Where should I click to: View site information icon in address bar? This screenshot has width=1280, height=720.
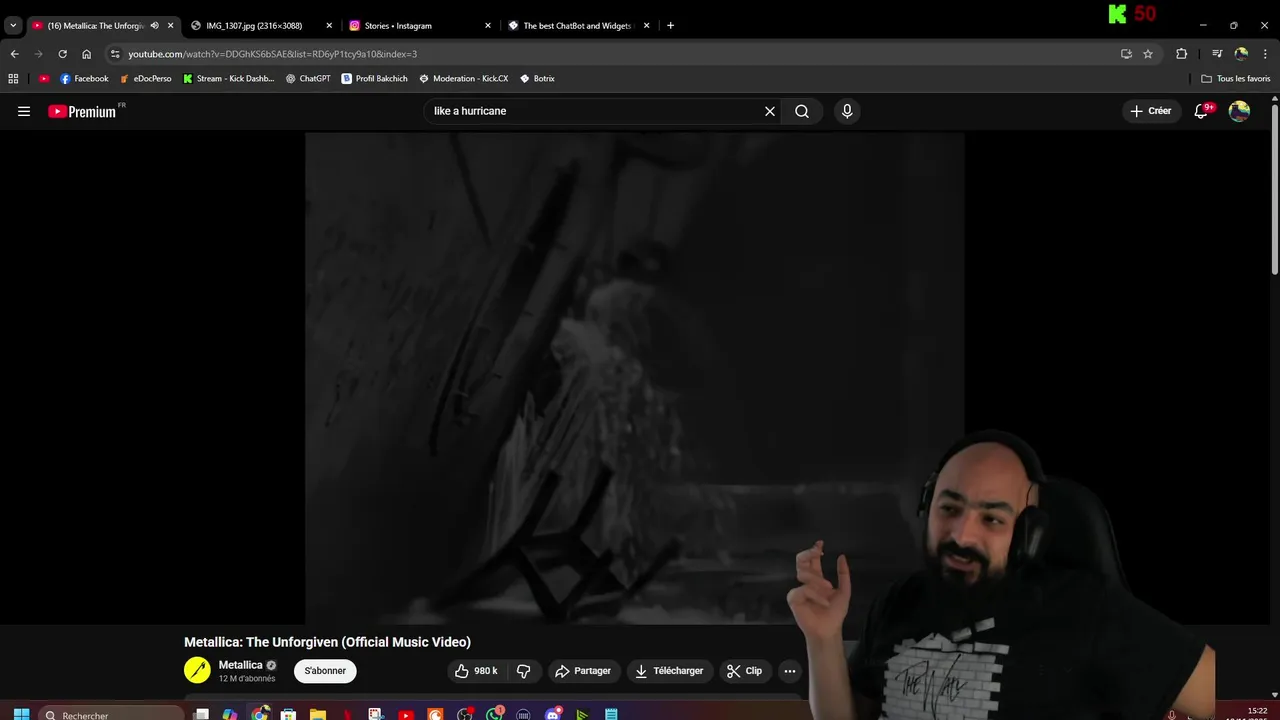[115, 54]
